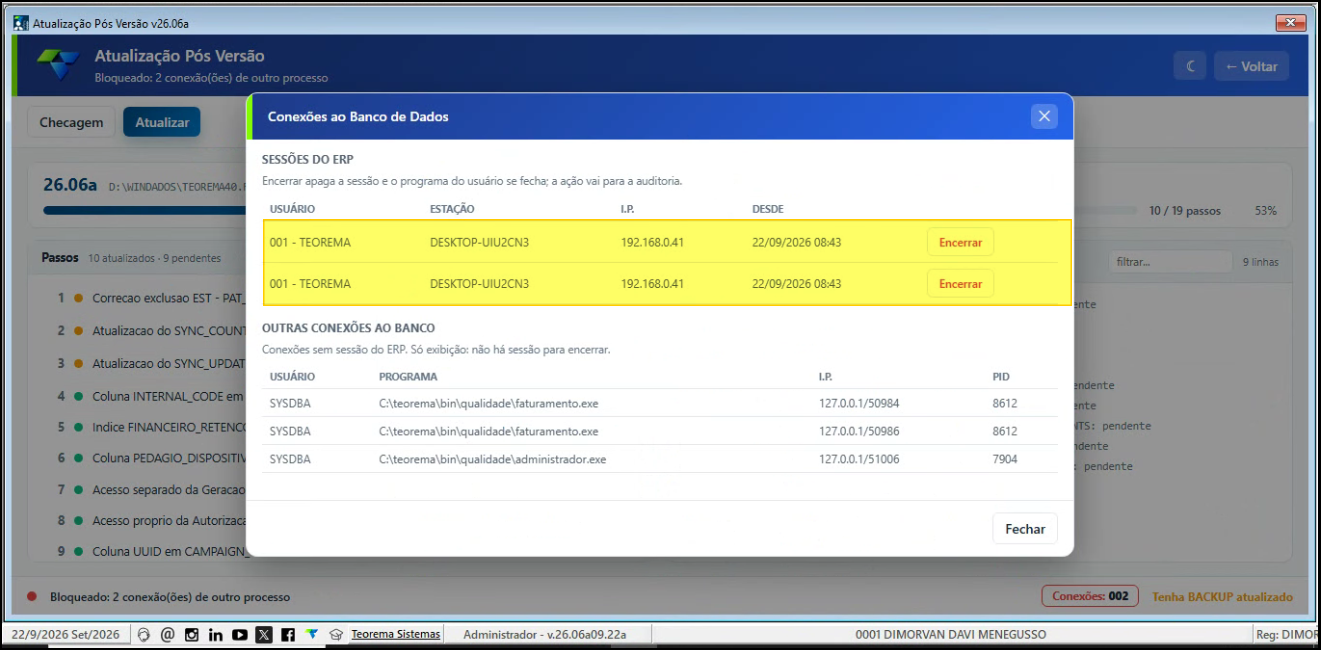Open the X (Twitter) icon in status bar
Screen dimensions: 1321x650
[263, 634]
